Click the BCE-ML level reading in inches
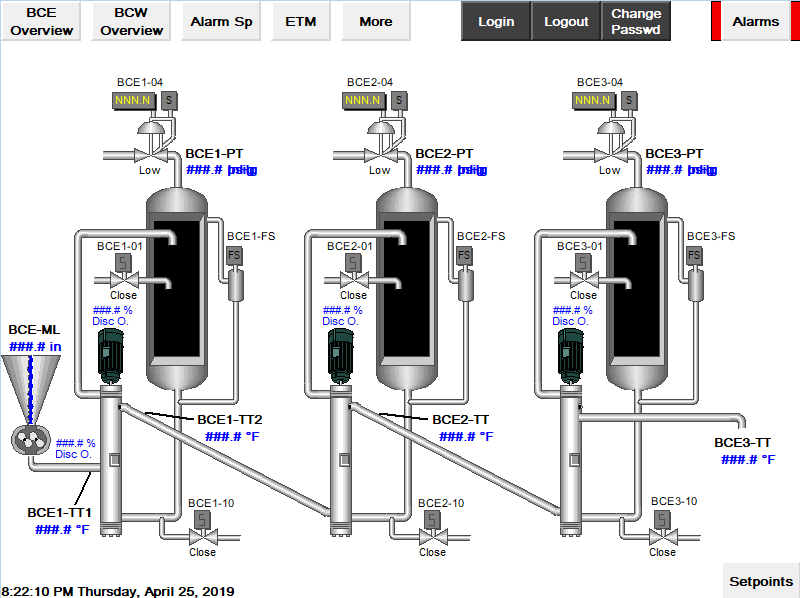Viewport: 800px width, 598px height. coord(35,347)
